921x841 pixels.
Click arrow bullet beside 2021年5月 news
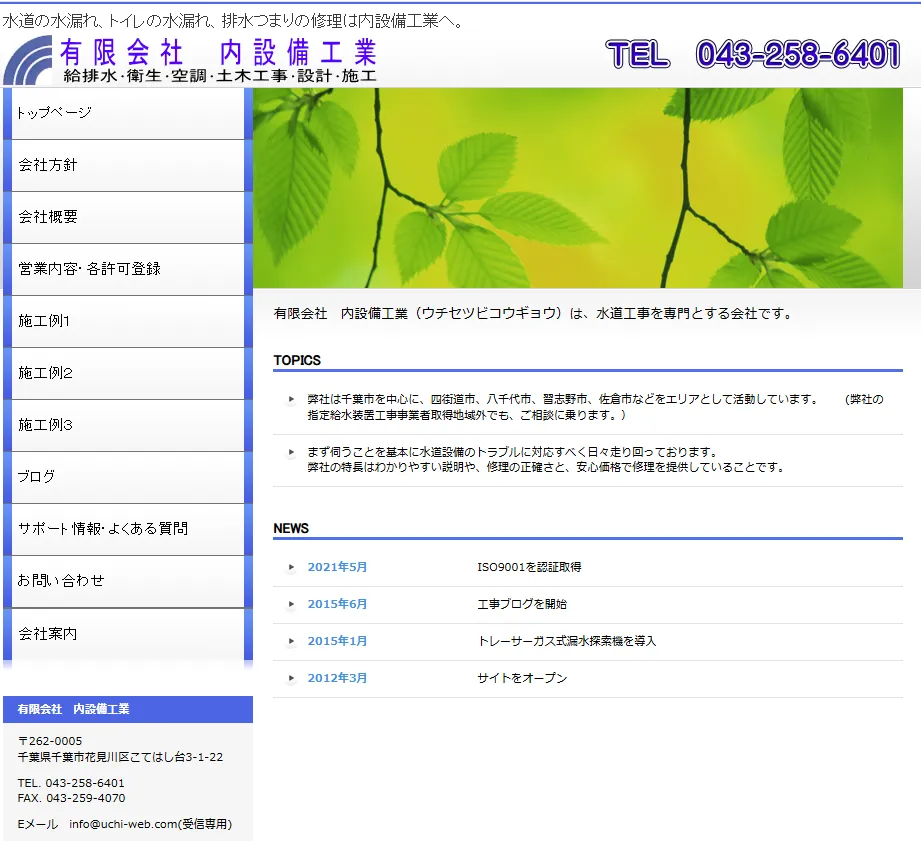(x=291, y=567)
